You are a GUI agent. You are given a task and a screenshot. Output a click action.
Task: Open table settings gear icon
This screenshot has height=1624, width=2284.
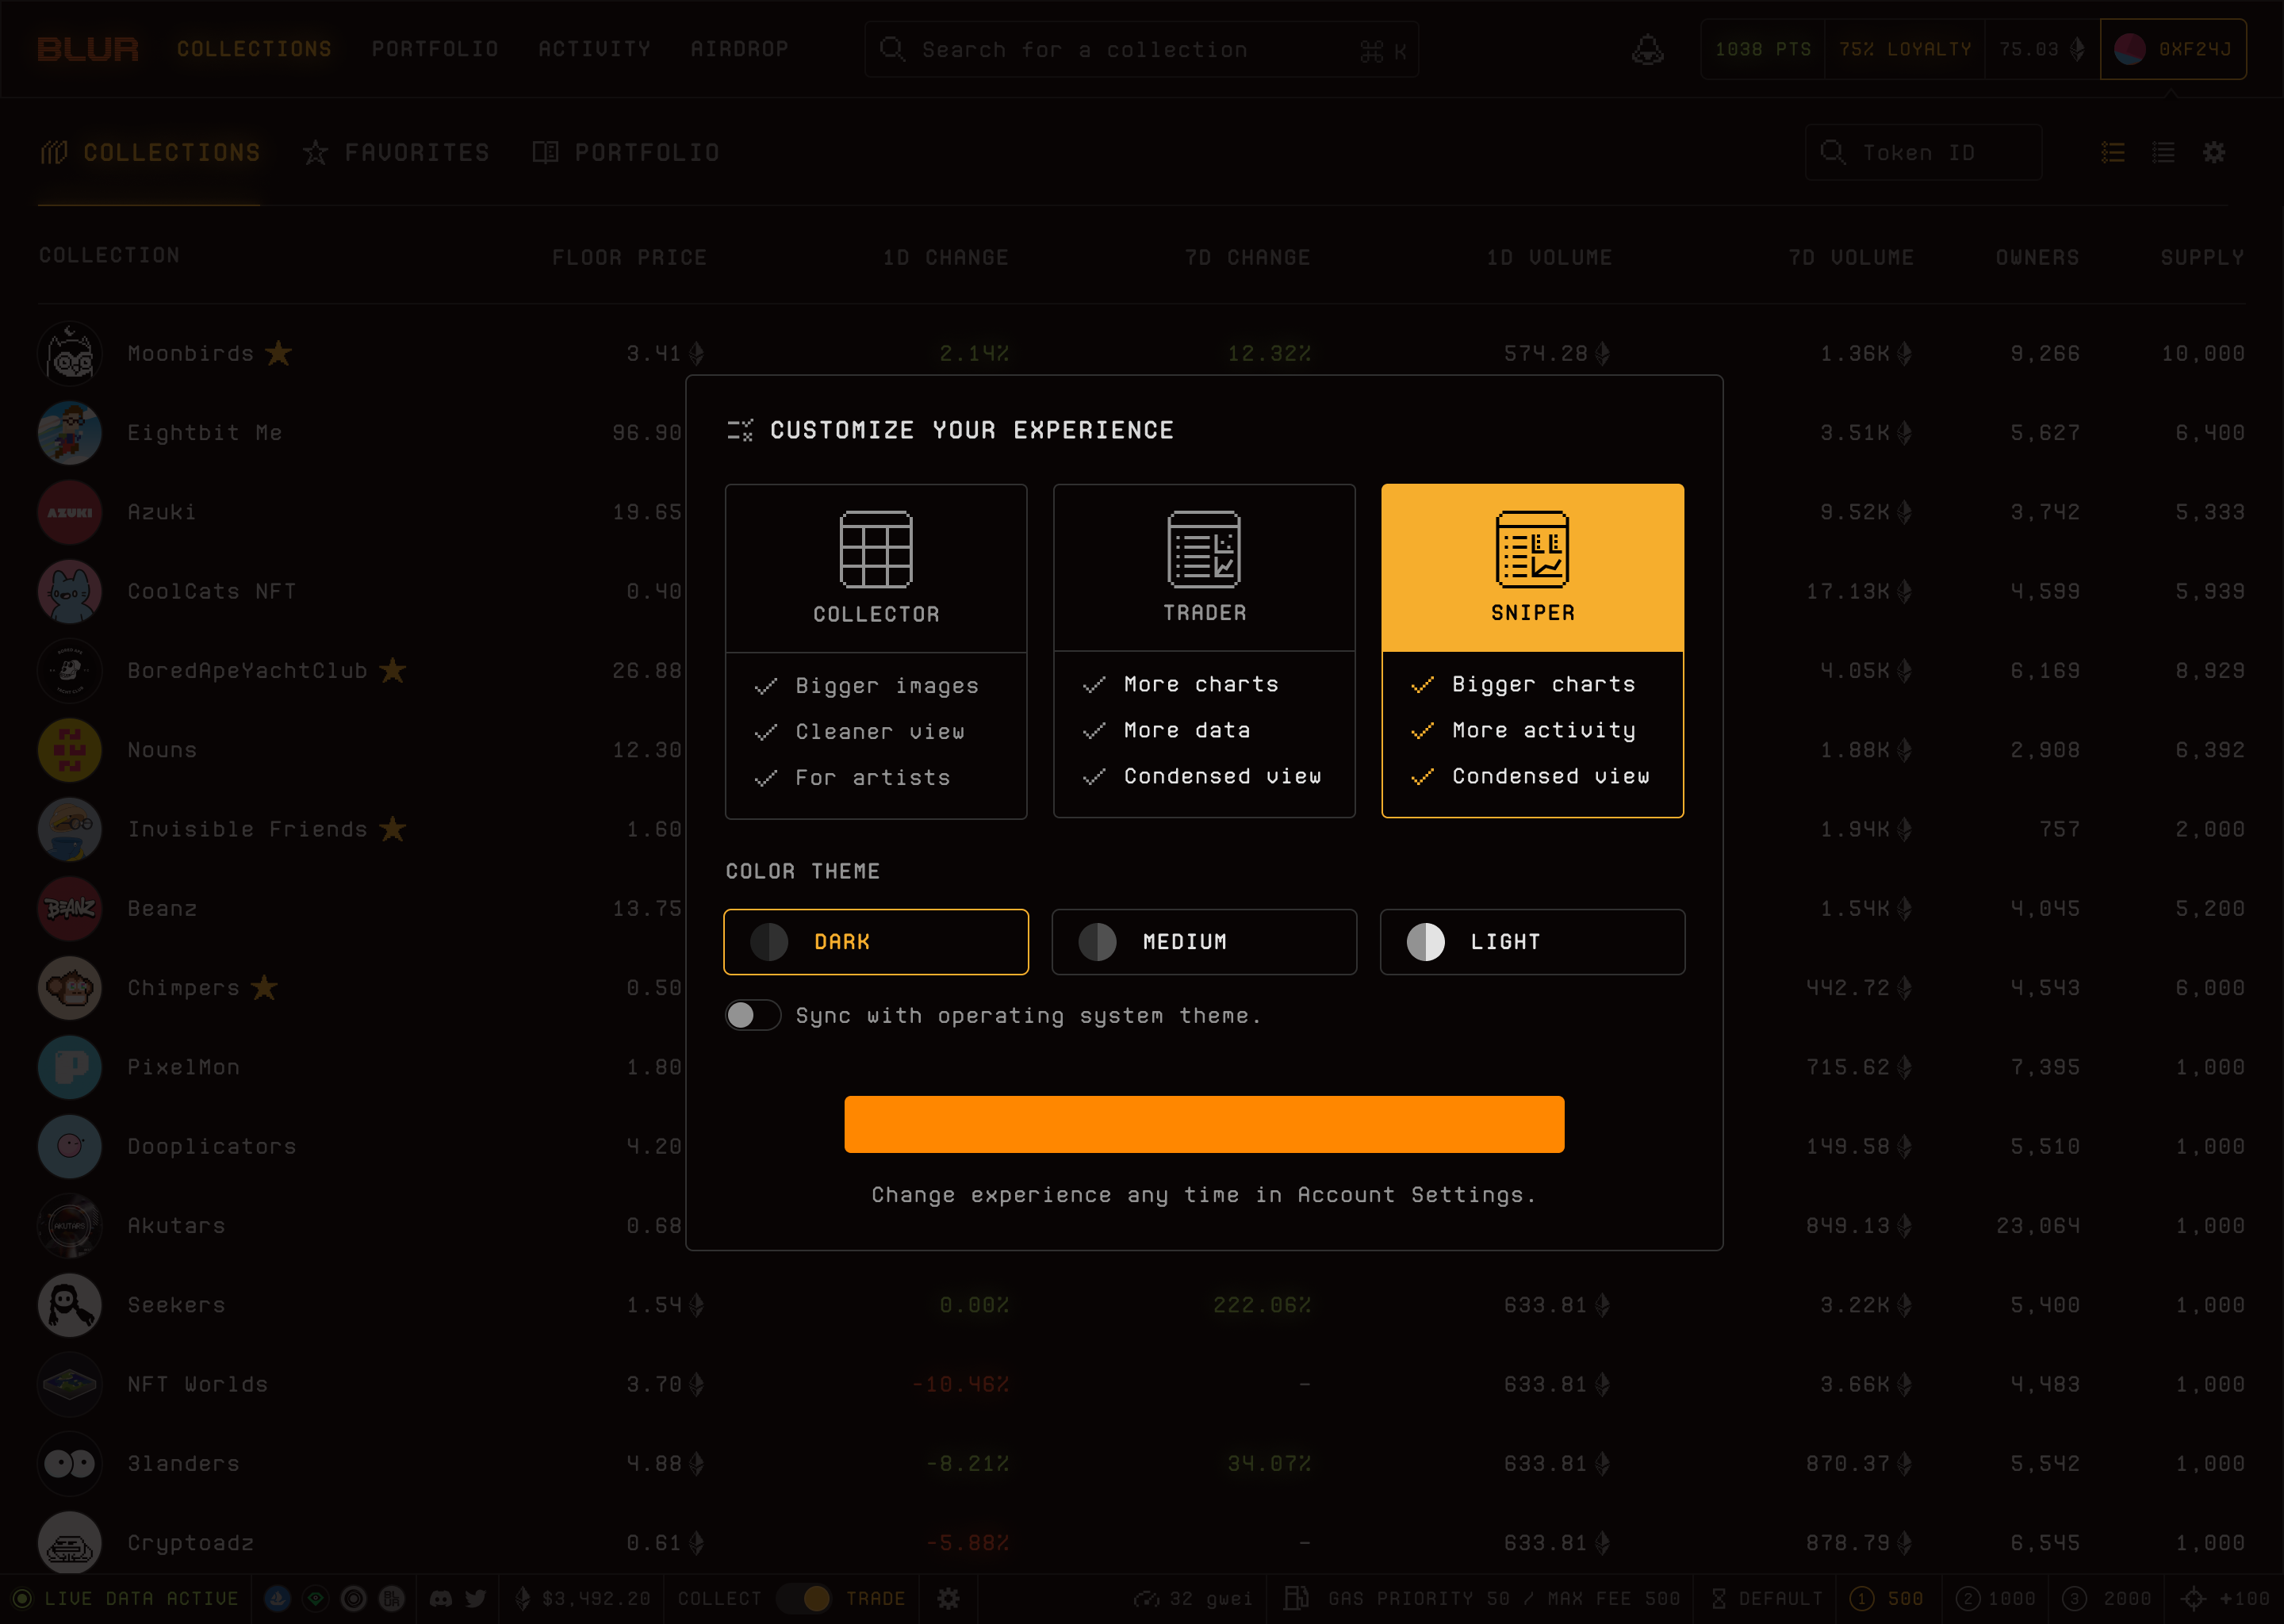(x=2214, y=152)
